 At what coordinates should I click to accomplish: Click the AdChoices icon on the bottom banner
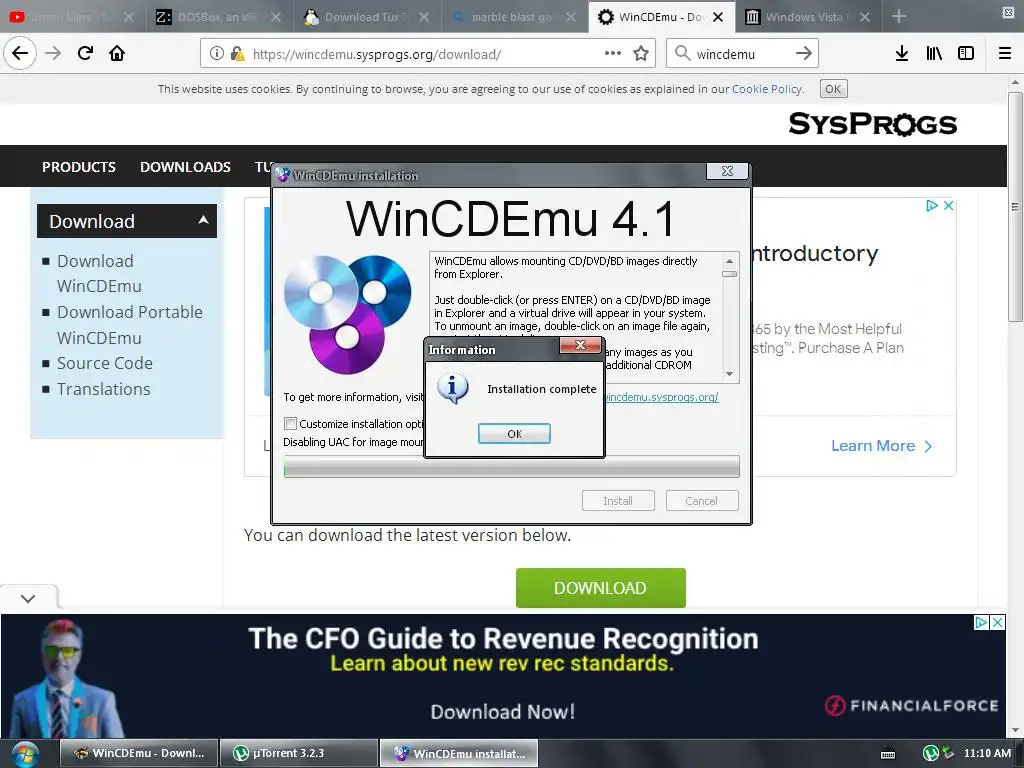click(x=981, y=622)
